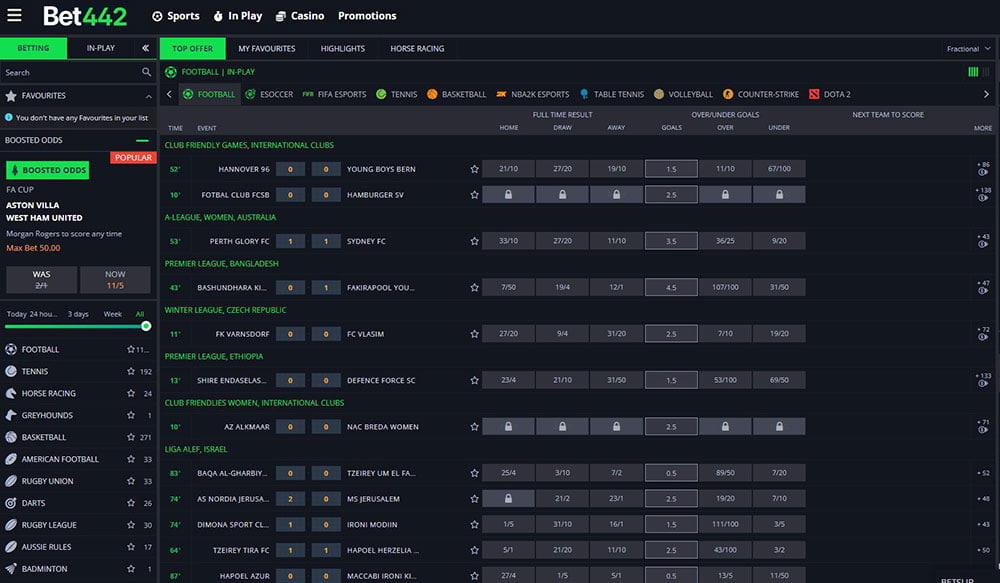The height and width of the screenshot is (583, 1000).
Task: Open Club Friendly Games, International Clubs league
Action: (x=249, y=145)
